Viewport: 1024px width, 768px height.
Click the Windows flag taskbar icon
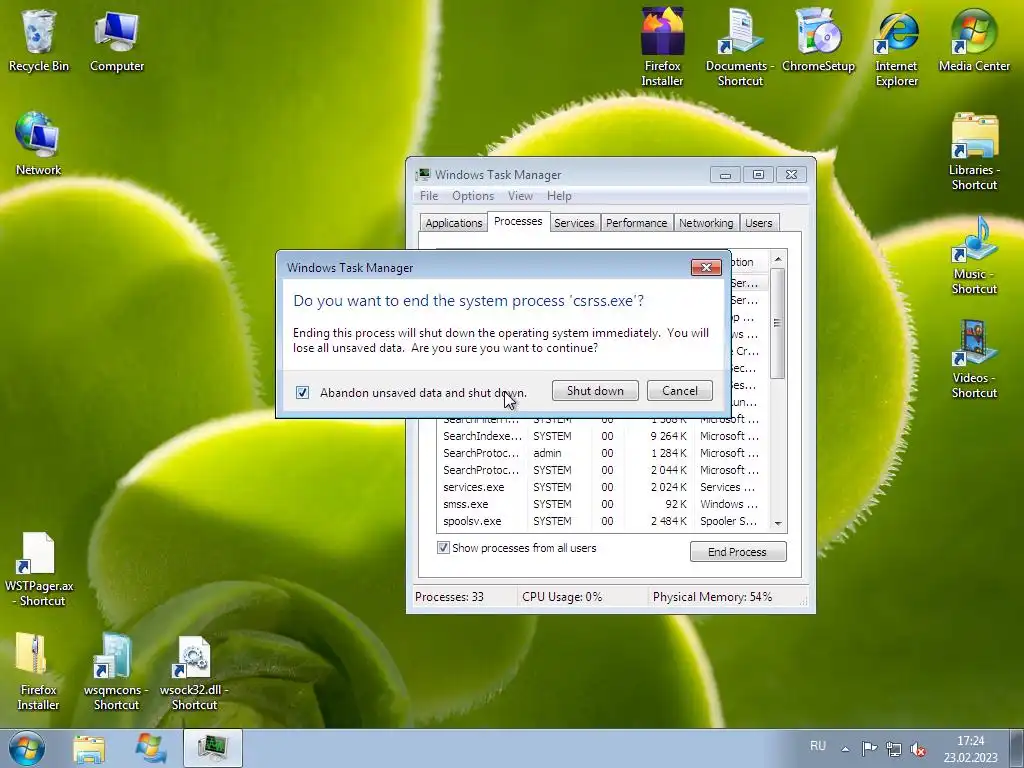[x=150, y=748]
